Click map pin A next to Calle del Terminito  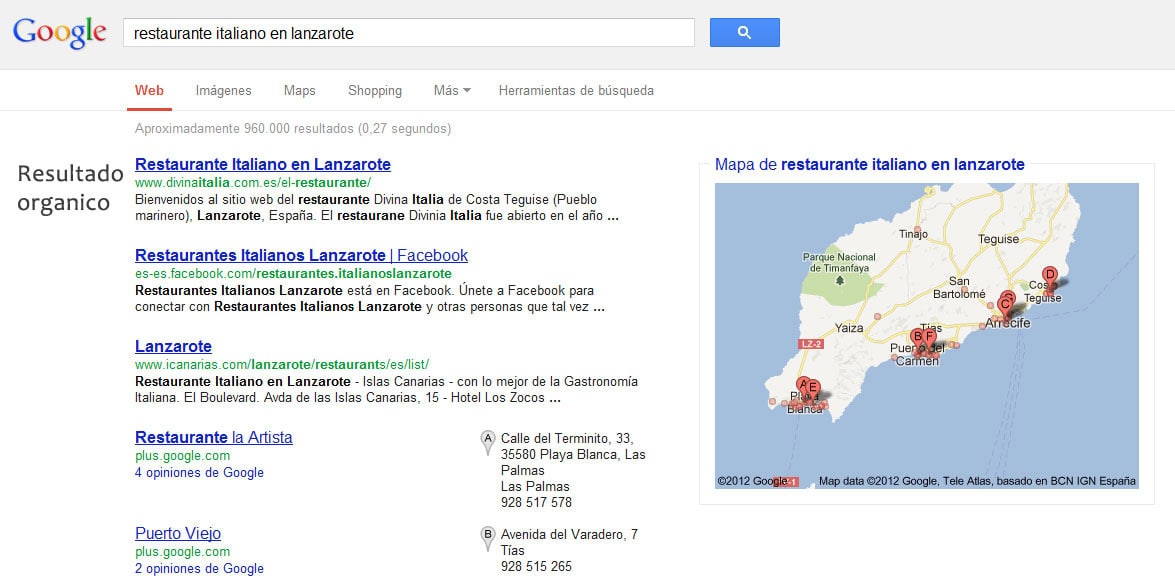click(488, 442)
